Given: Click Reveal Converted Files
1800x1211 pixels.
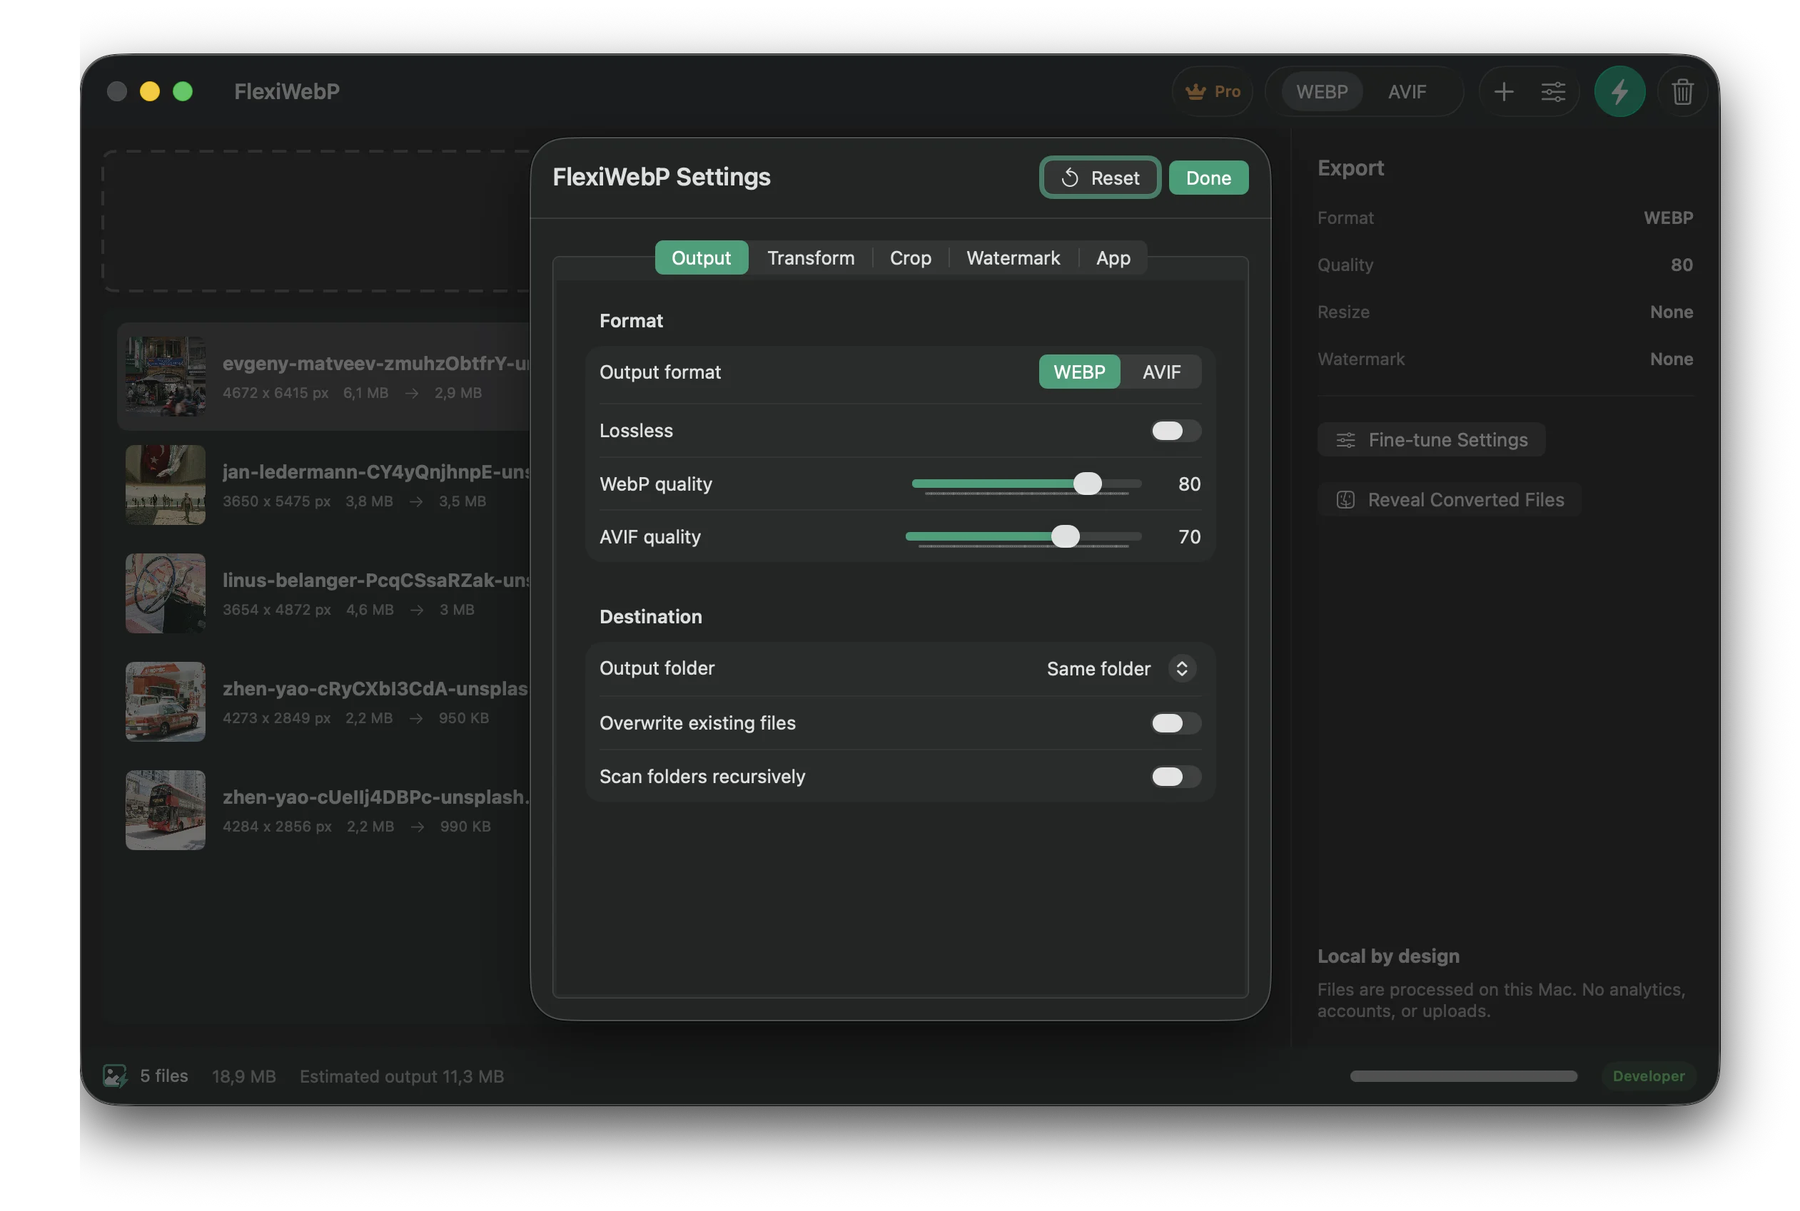Looking at the screenshot, I should [1449, 500].
